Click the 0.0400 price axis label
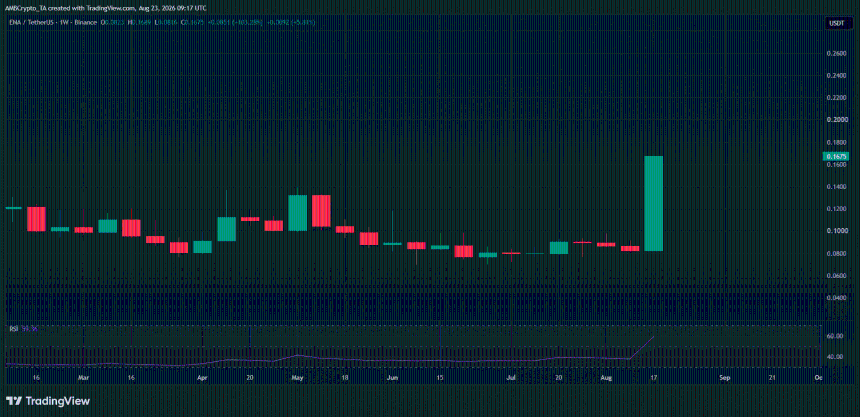The height and width of the screenshot is (417, 860). 836,298
